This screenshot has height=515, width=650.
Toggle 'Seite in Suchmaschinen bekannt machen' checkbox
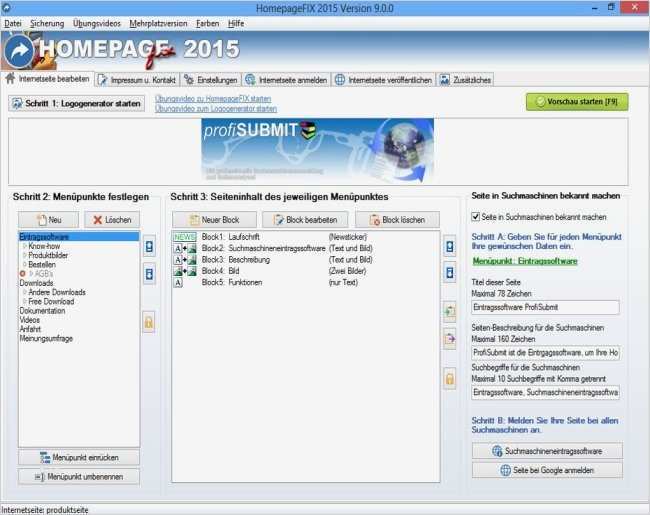point(475,216)
